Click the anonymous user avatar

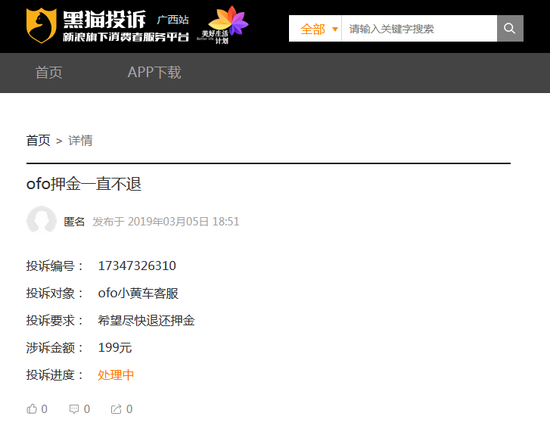coord(41,220)
